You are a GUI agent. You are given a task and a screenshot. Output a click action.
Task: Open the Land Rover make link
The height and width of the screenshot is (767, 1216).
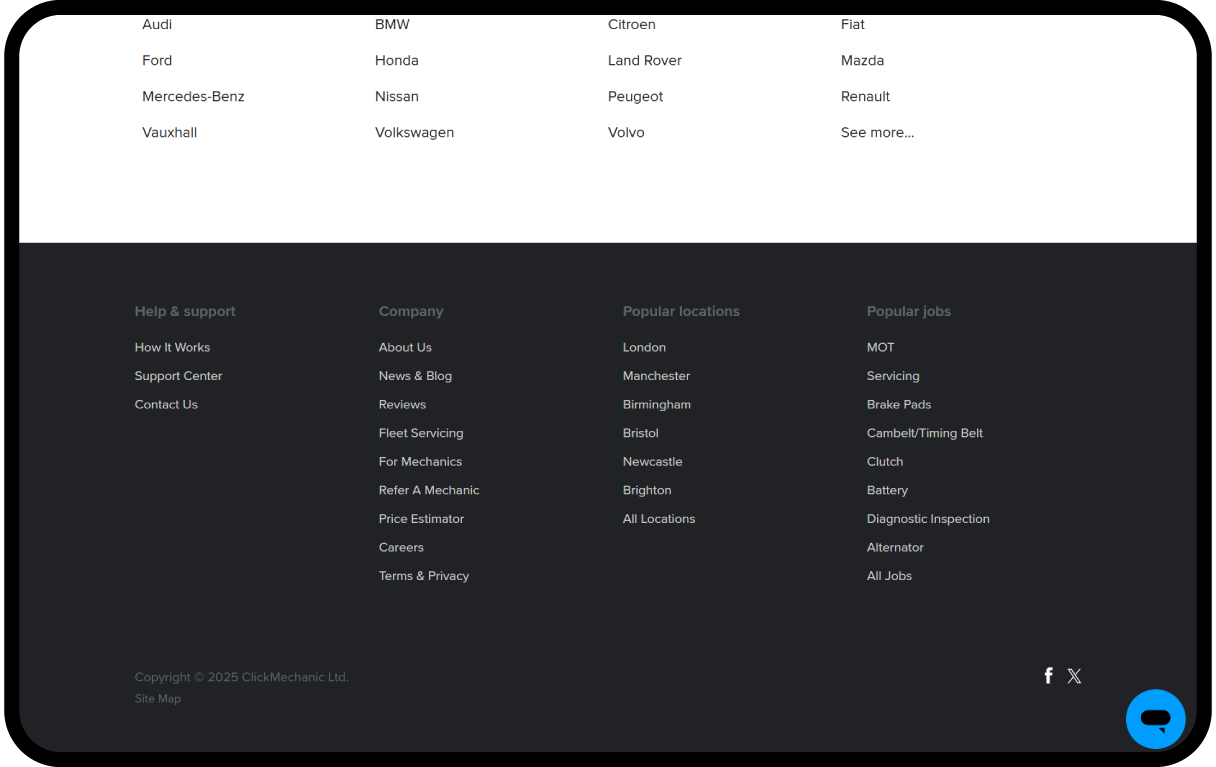(x=645, y=60)
